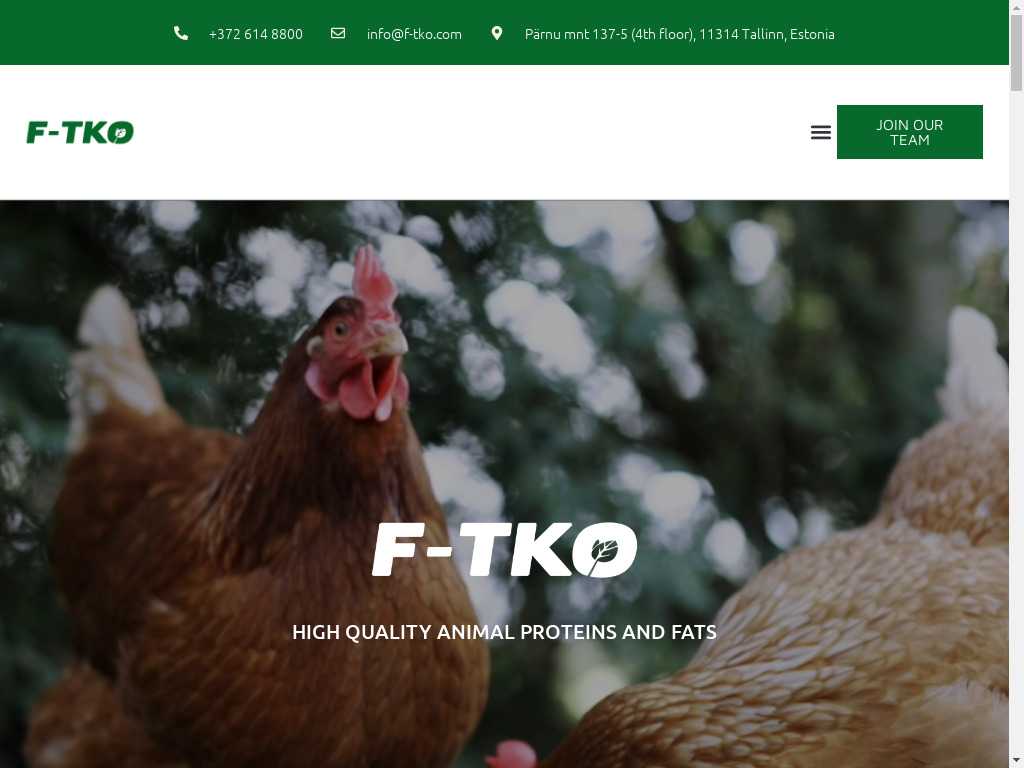Click the High Quality Animal Proteins heading
The width and height of the screenshot is (1024, 768).
coord(504,632)
